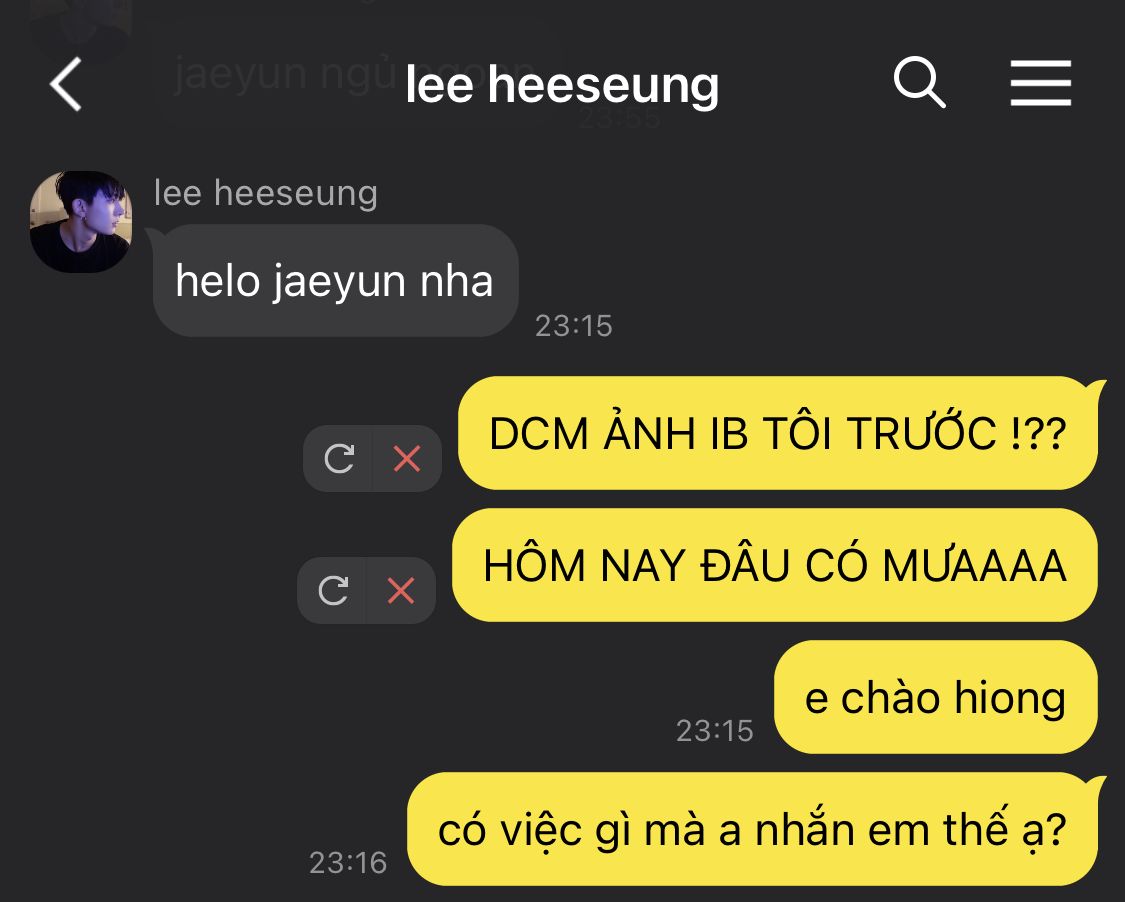This screenshot has width=1125, height=902.
Task: Select the helo jaeyun nha bubble
Action: click(335, 281)
